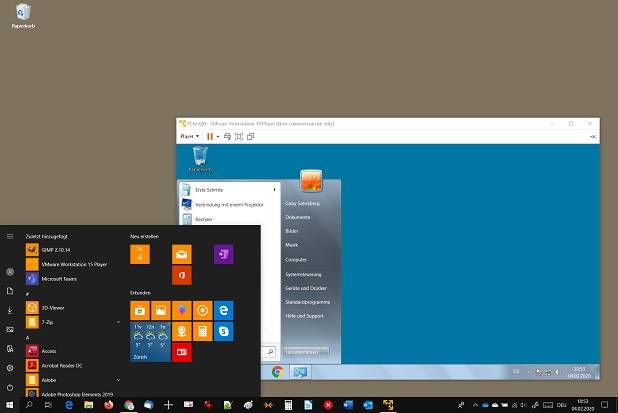Open Firefox from the host taskbar
618x413 pixels.
(x=108, y=405)
